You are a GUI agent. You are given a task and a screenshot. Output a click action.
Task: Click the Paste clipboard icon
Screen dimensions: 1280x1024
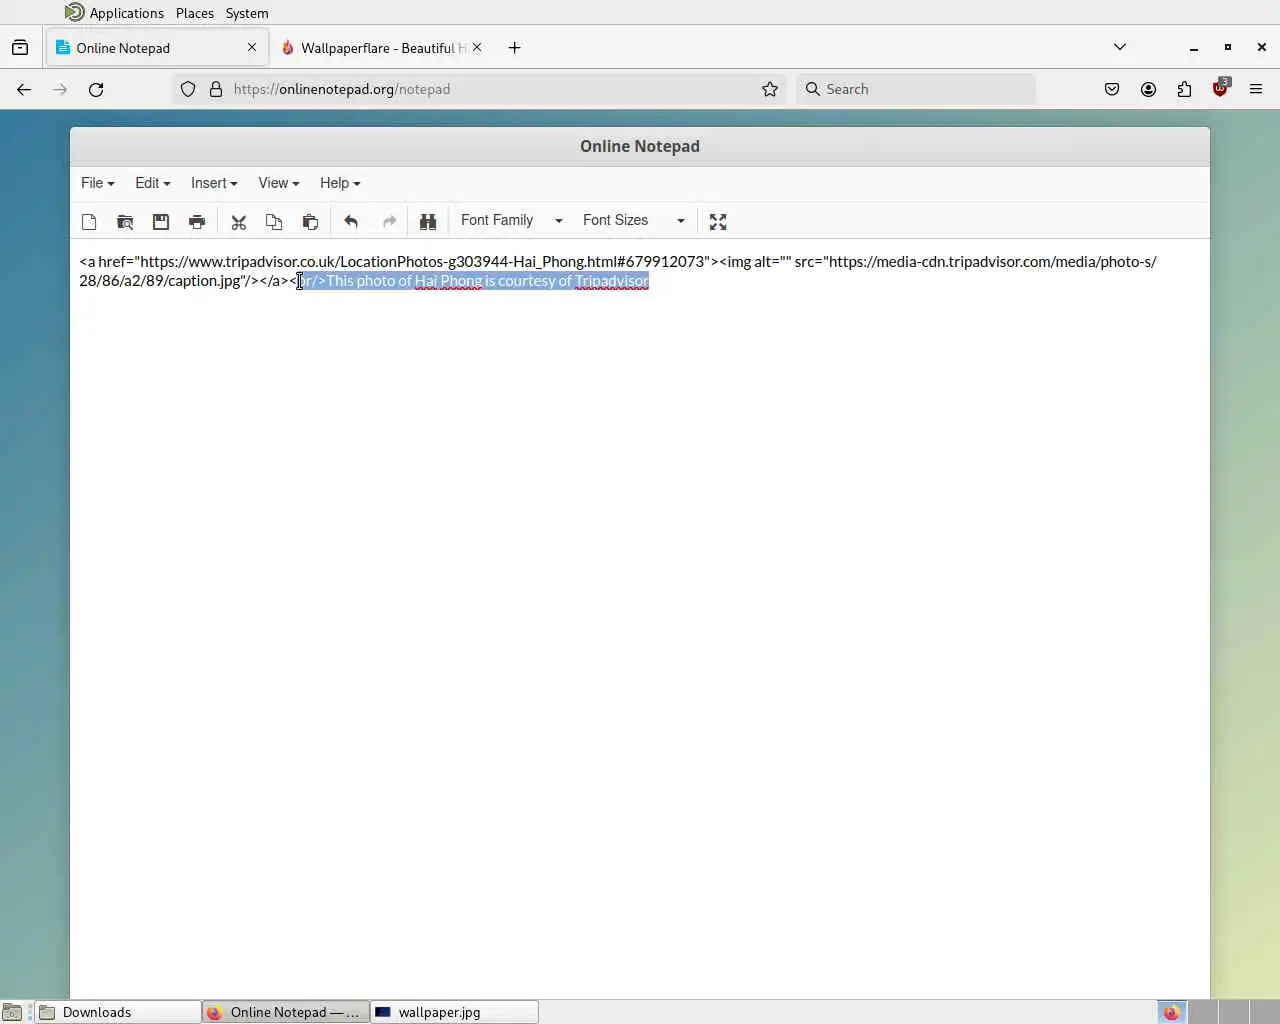click(x=310, y=222)
